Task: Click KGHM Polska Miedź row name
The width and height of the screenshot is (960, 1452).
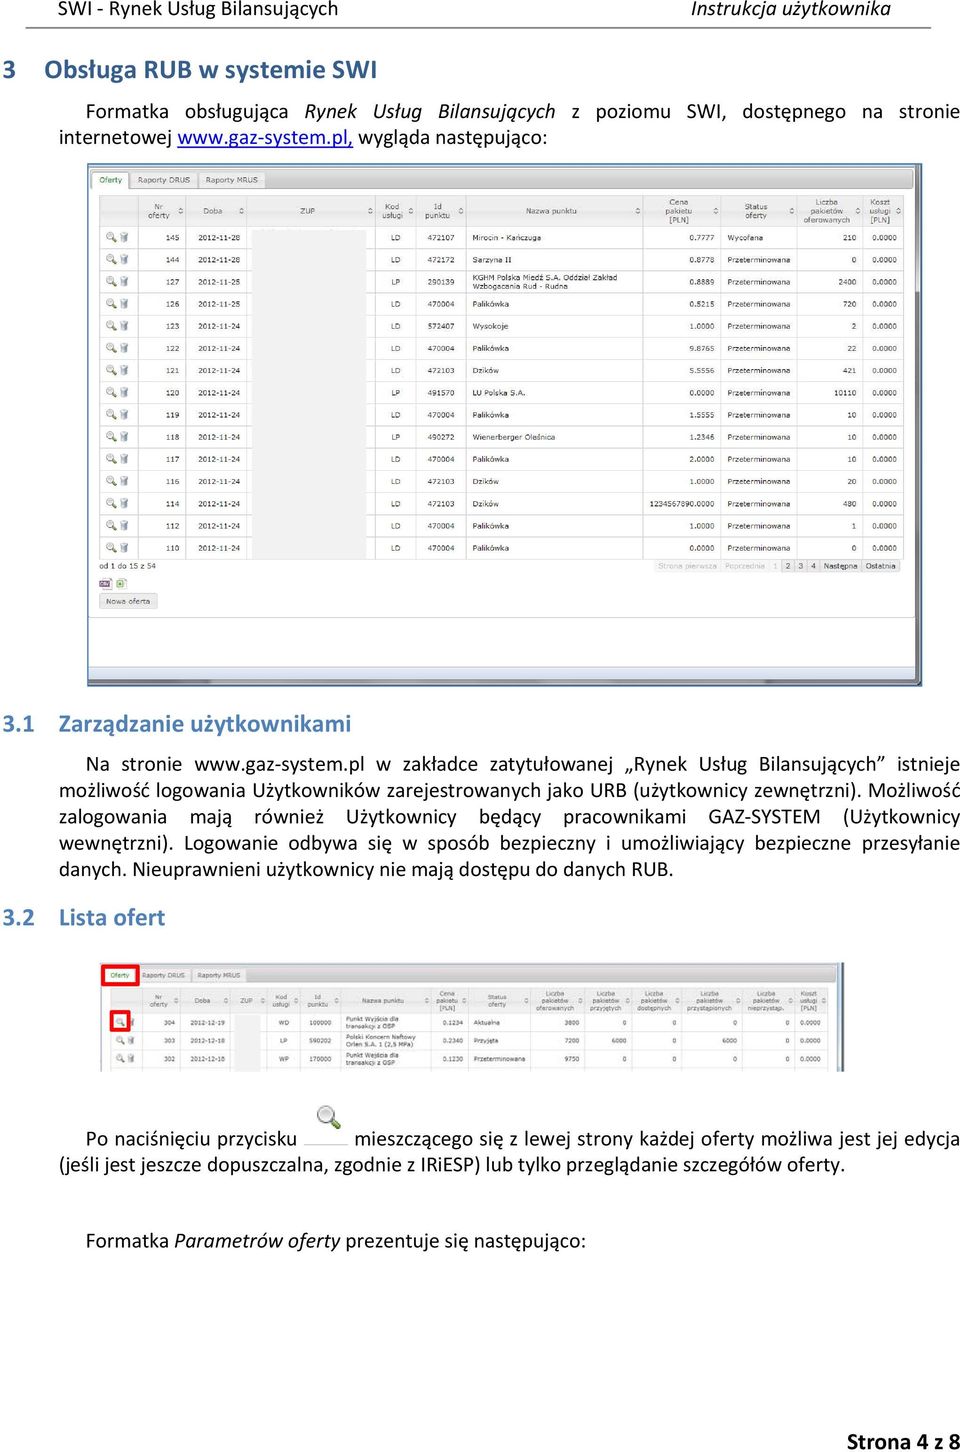Action: (x=545, y=282)
